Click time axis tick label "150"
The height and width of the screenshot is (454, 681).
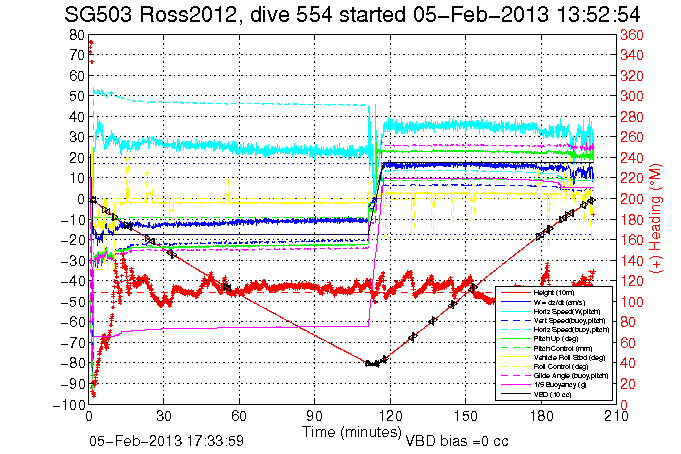click(x=466, y=416)
